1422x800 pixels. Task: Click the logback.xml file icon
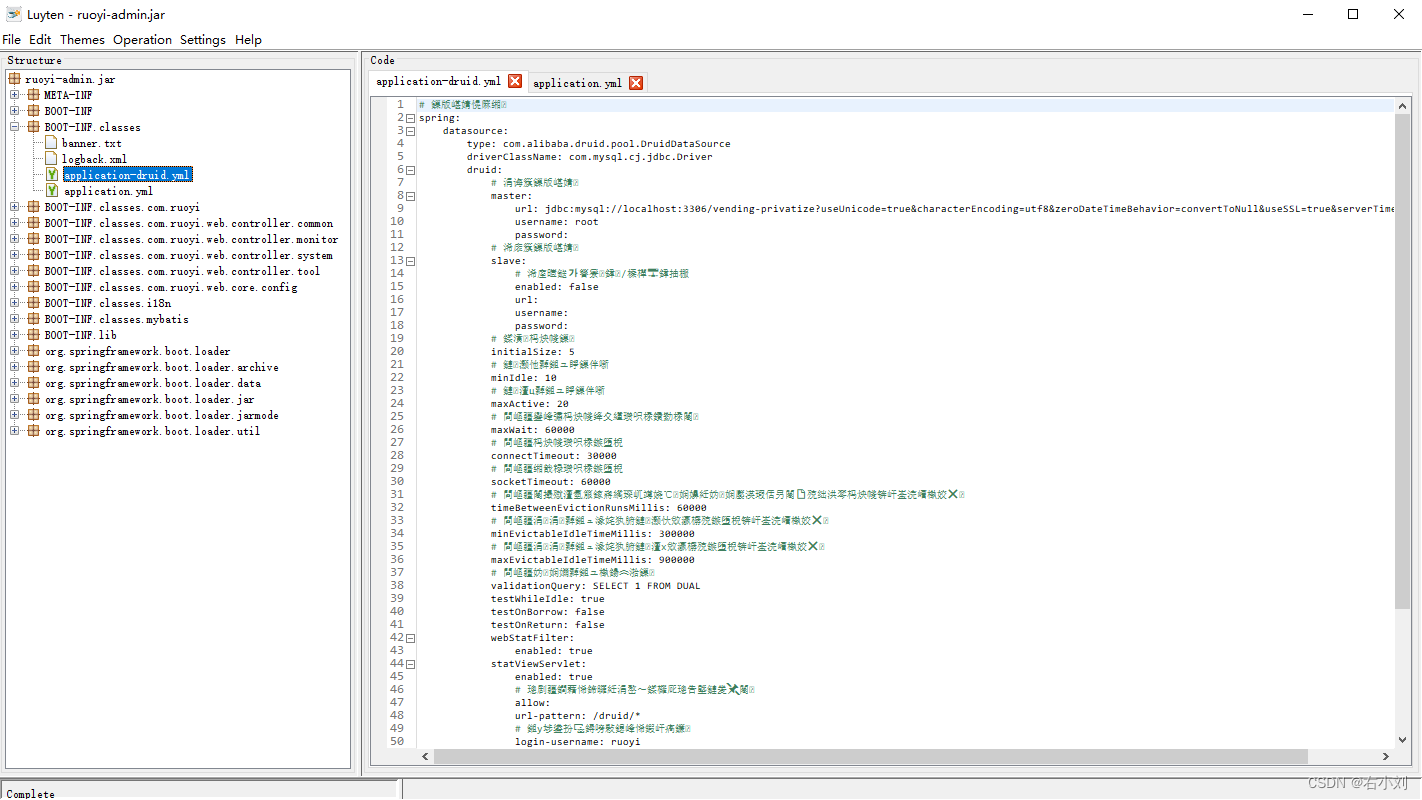(x=52, y=159)
